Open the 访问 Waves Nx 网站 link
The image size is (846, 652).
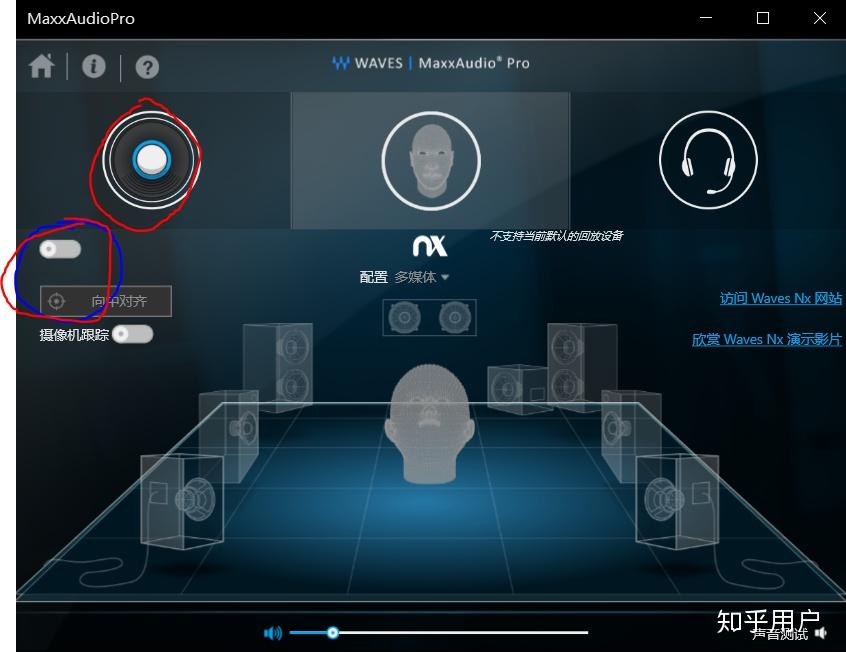coord(780,298)
